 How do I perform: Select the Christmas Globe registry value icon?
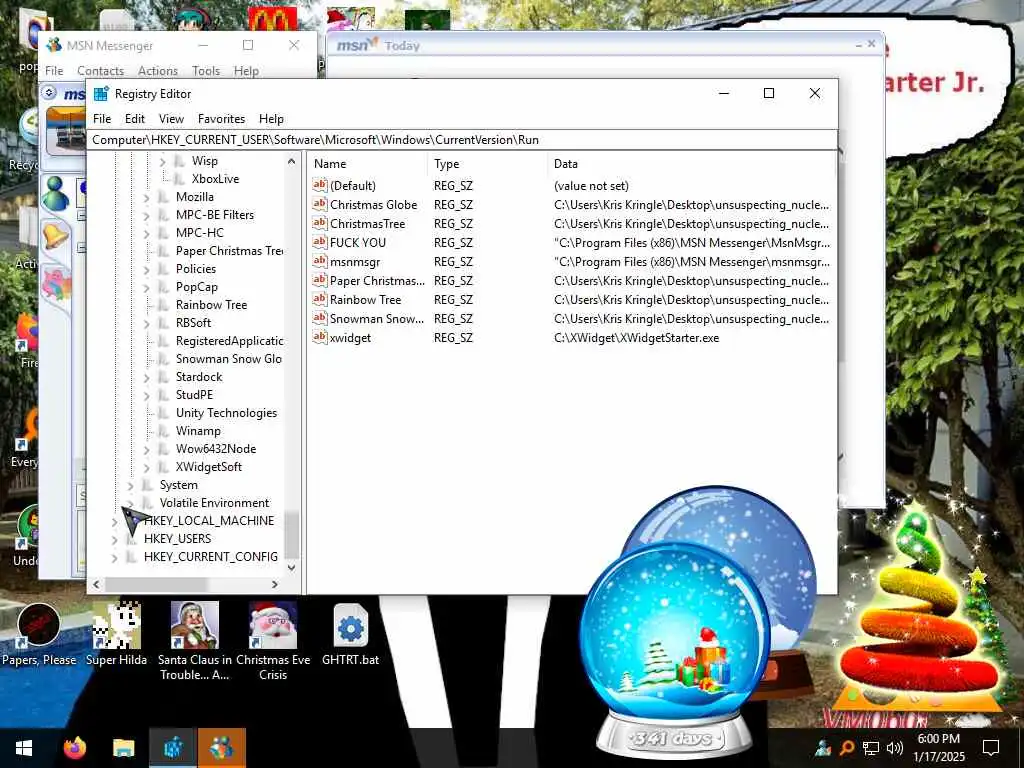319,204
